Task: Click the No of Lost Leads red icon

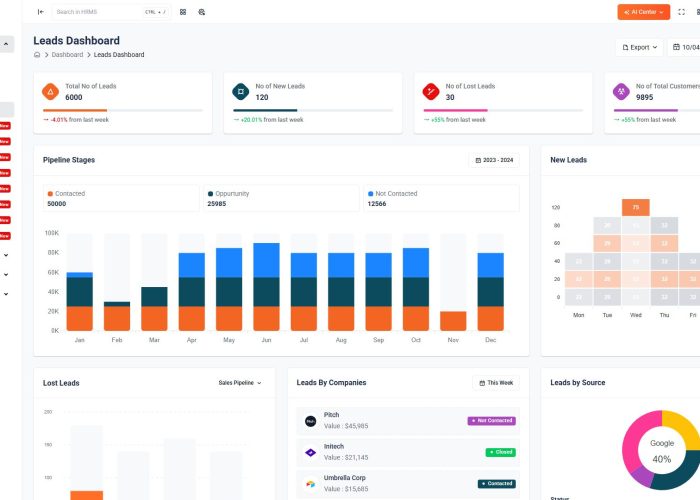Action: tap(431, 92)
